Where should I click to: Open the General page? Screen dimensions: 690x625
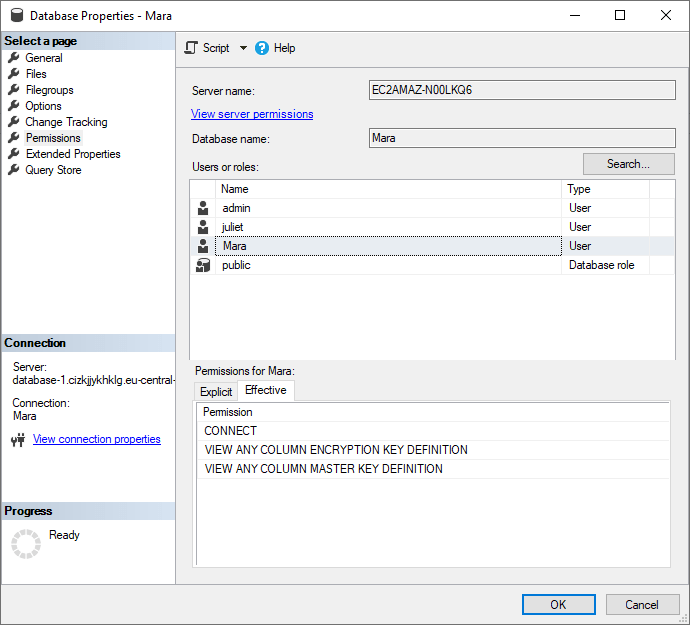coord(44,58)
